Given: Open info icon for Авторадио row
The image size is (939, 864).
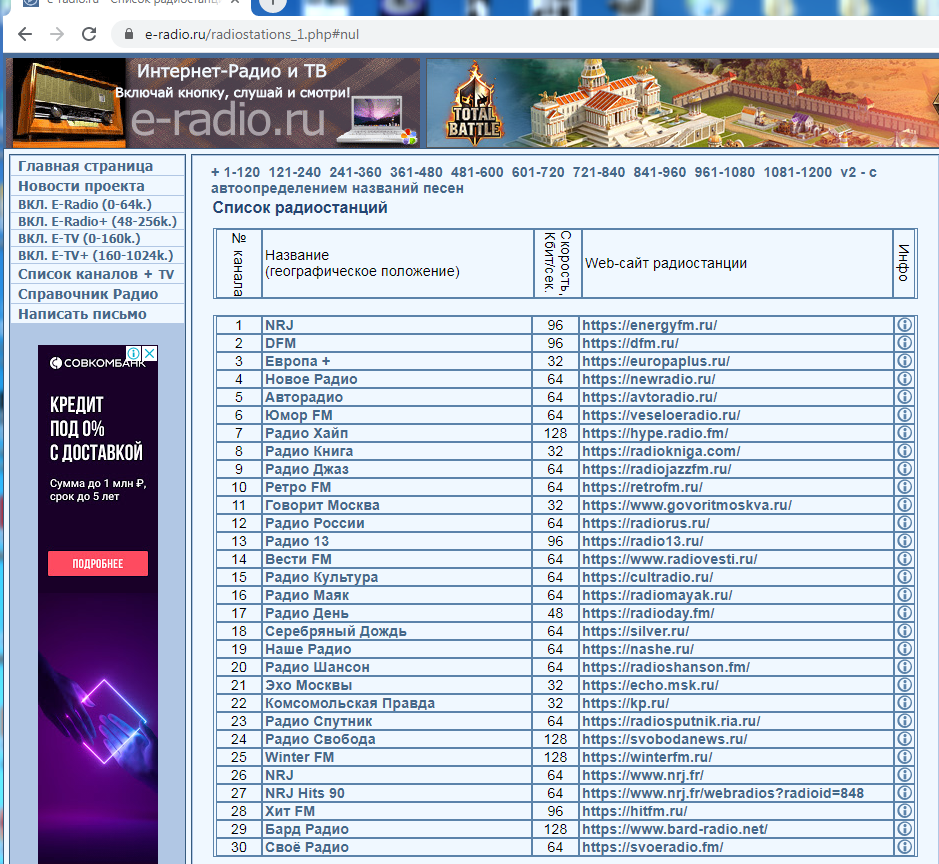Looking at the screenshot, I should tap(904, 396).
